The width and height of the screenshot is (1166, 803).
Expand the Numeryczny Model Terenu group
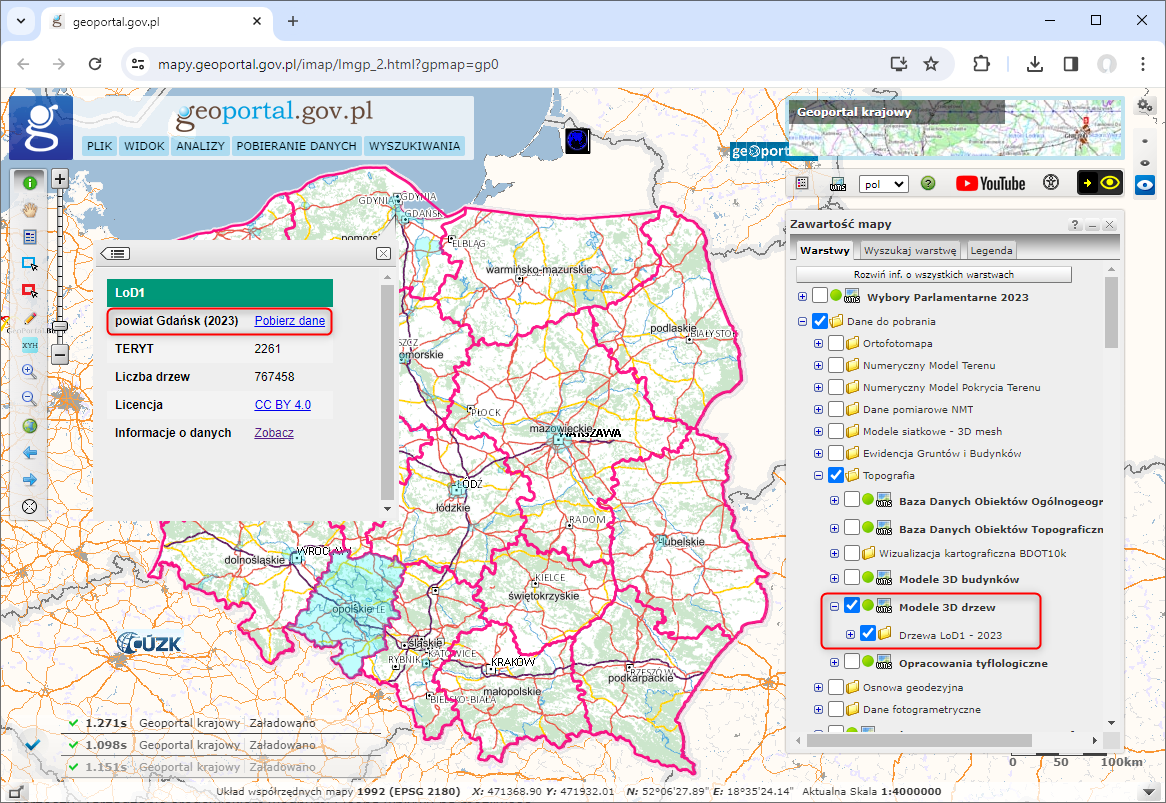tap(819, 365)
